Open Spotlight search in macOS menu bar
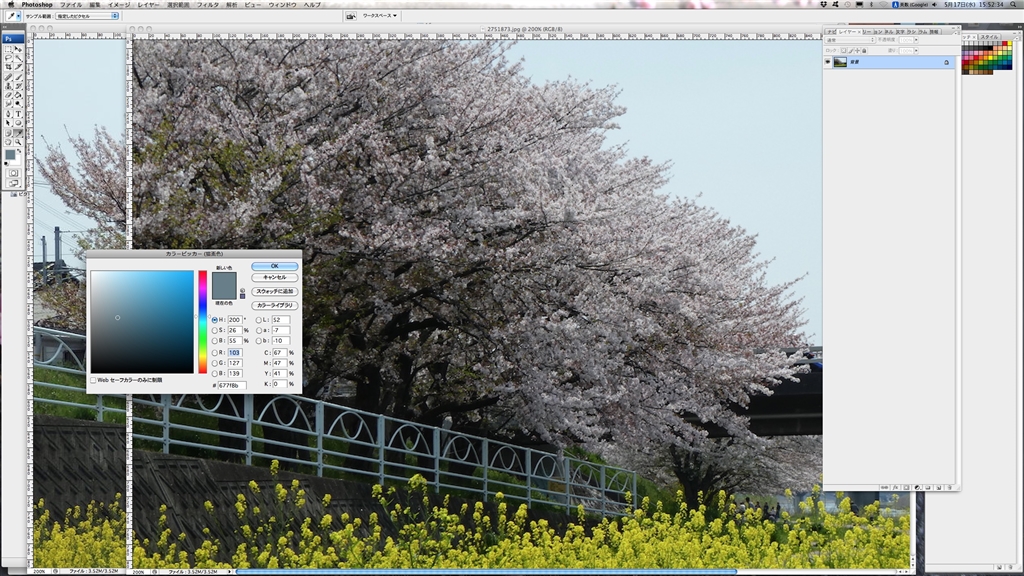Image resolution: width=1024 pixels, height=576 pixels. [x=1014, y=5]
